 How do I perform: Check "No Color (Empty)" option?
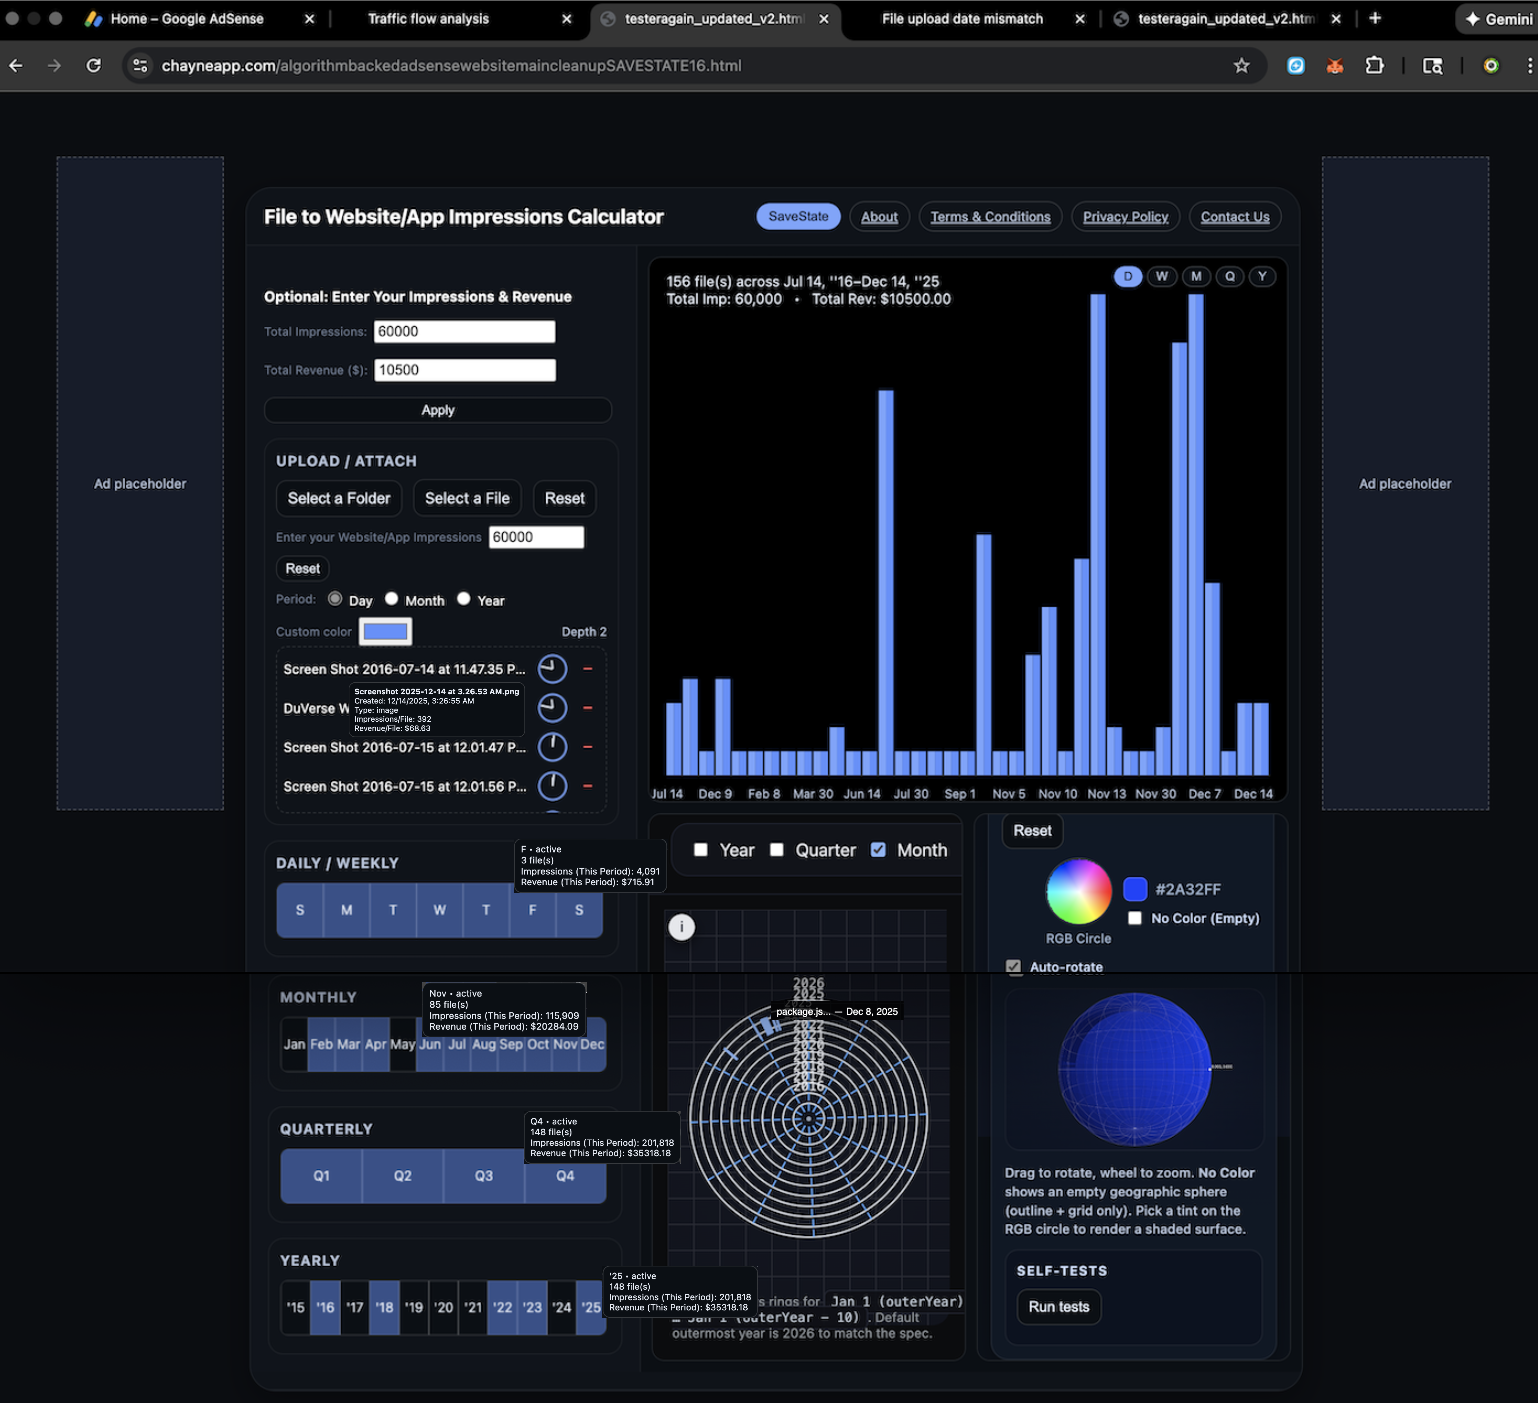(1134, 918)
